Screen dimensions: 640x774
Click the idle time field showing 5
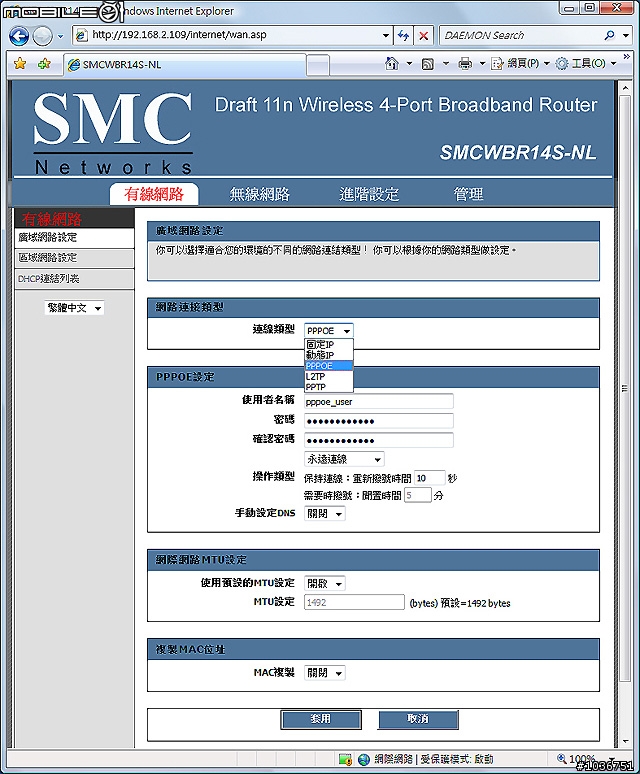click(417, 495)
